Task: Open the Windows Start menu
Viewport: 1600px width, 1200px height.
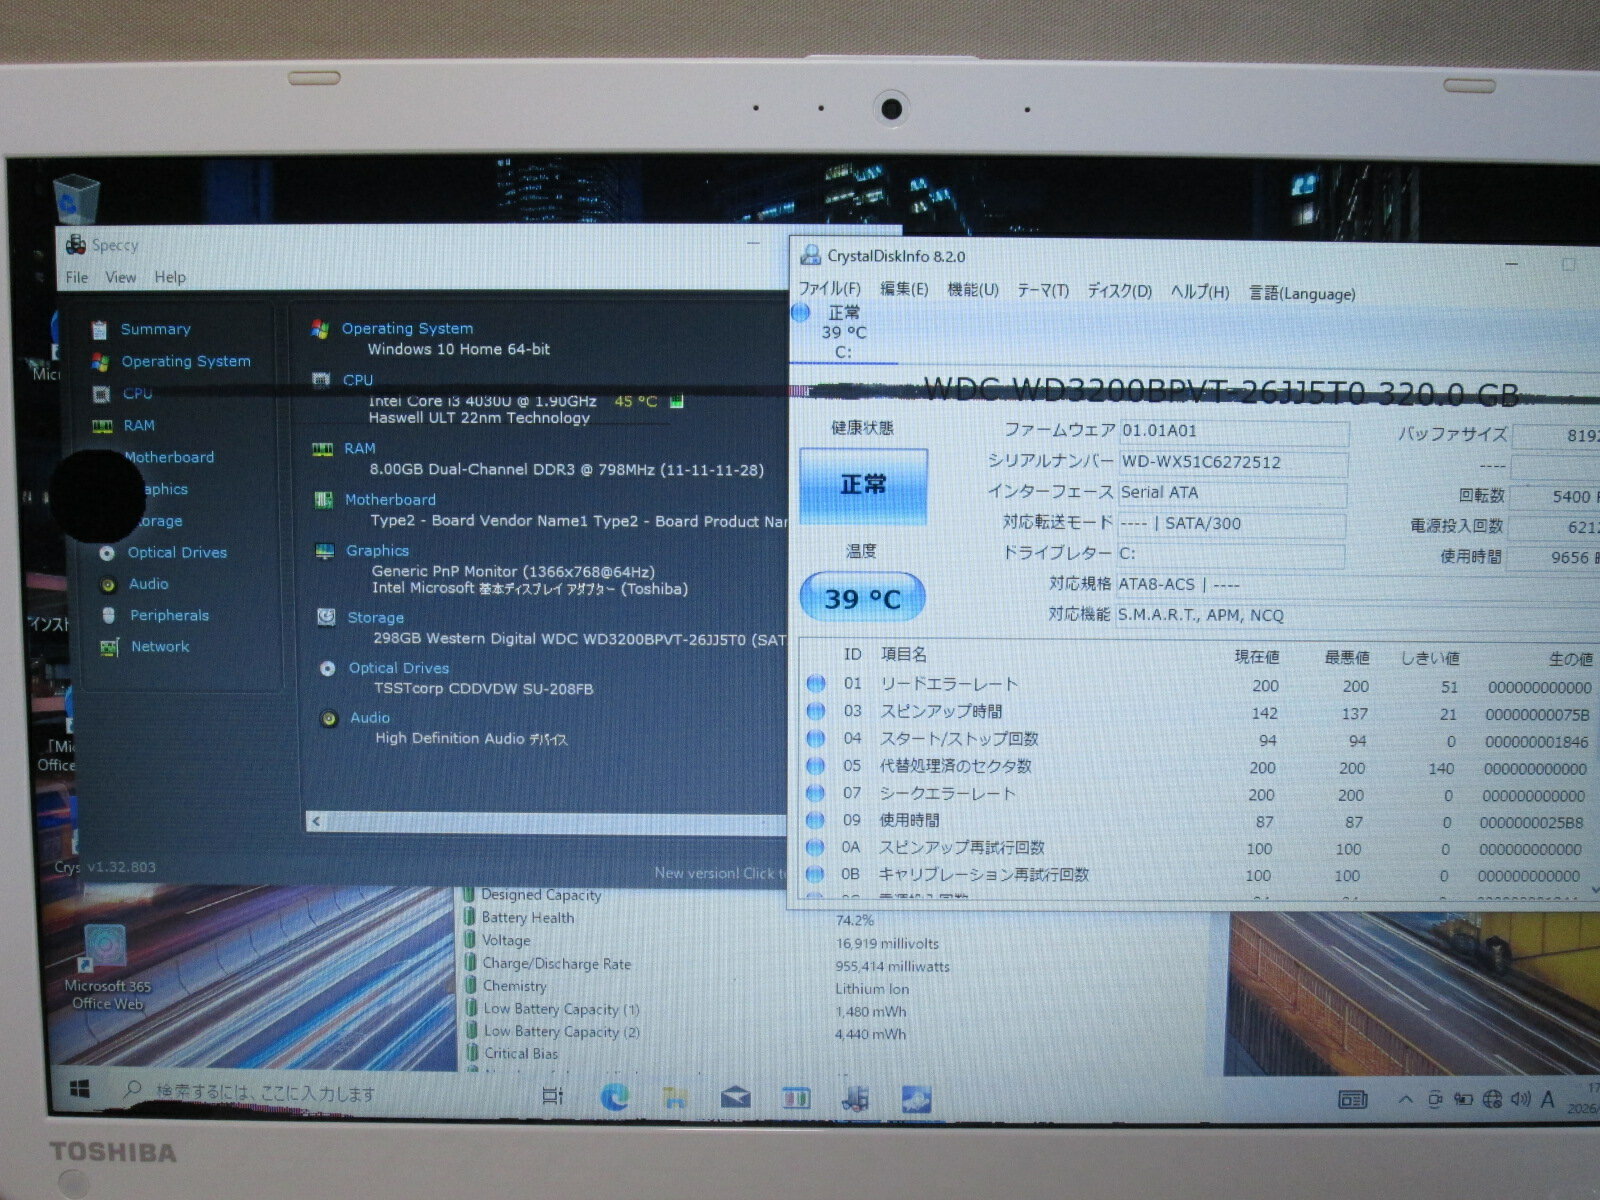Action: click(x=80, y=1089)
